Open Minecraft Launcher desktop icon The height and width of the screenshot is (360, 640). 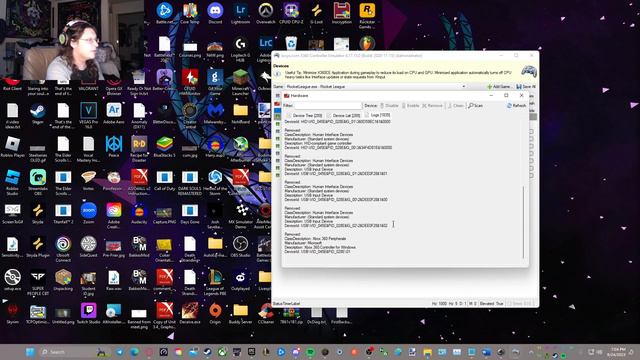(240, 82)
